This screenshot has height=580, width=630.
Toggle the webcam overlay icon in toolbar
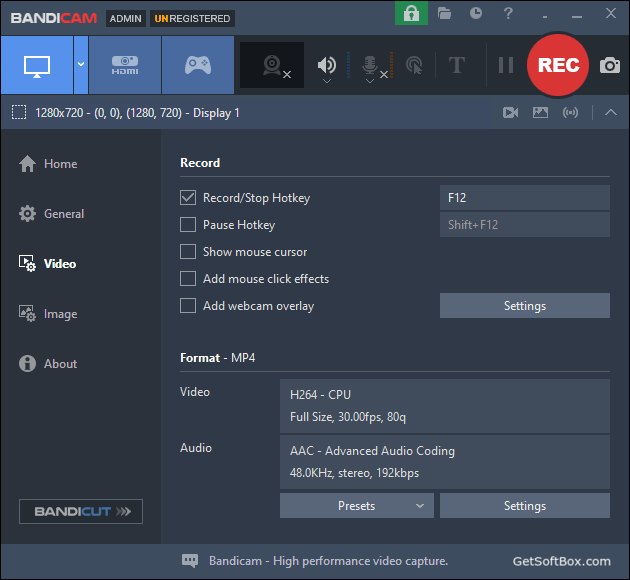272,65
